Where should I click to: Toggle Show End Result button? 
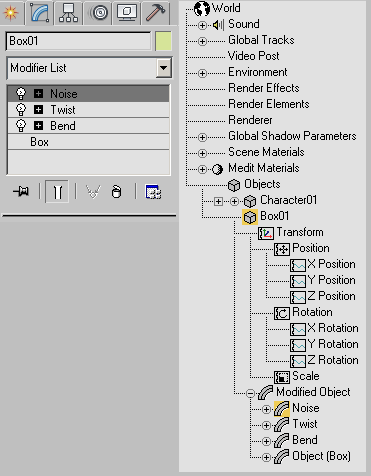[57, 192]
